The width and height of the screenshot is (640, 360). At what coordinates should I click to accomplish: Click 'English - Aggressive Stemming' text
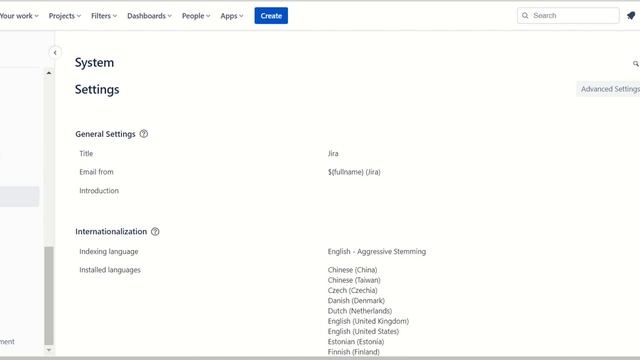pyautogui.click(x=377, y=251)
